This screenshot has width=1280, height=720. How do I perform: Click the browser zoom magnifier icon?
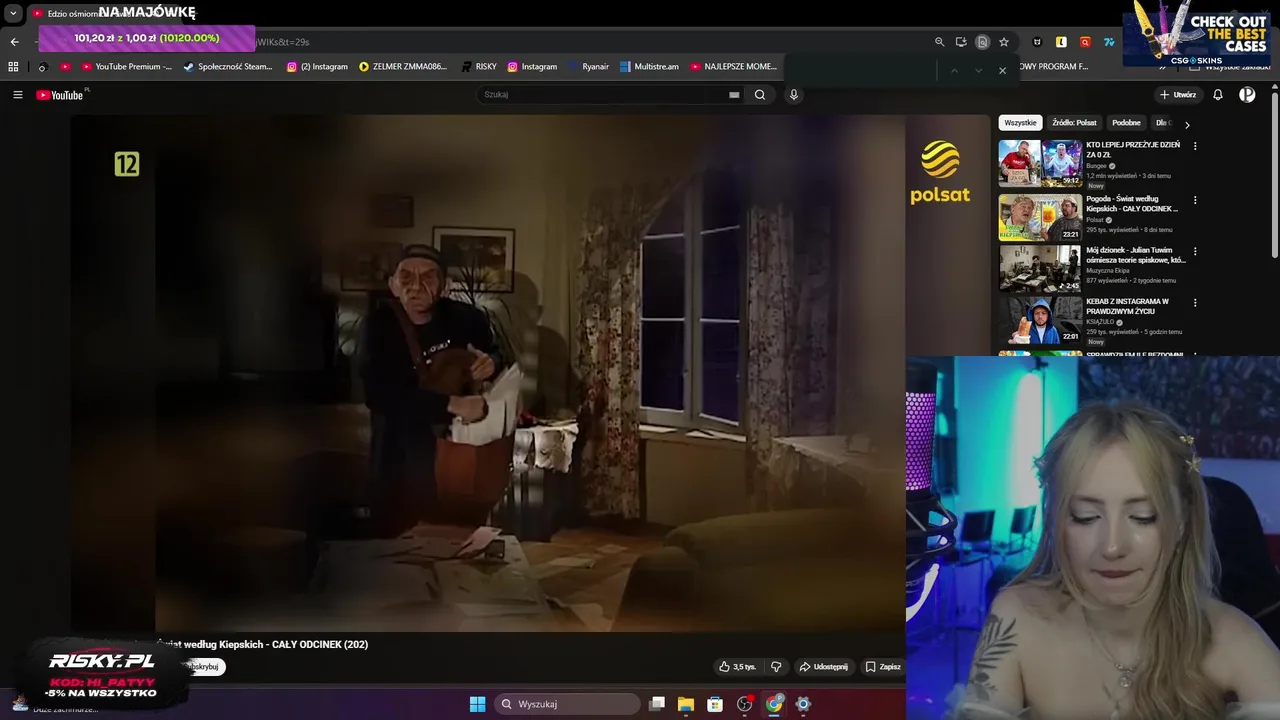click(939, 42)
